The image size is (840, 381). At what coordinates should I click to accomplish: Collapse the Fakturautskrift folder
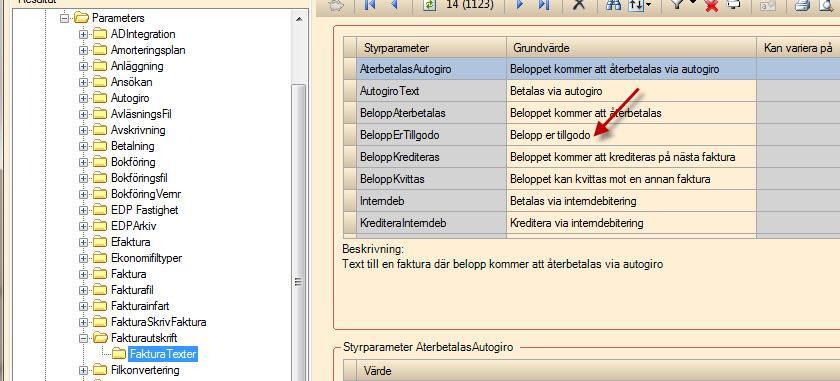point(83,338)
